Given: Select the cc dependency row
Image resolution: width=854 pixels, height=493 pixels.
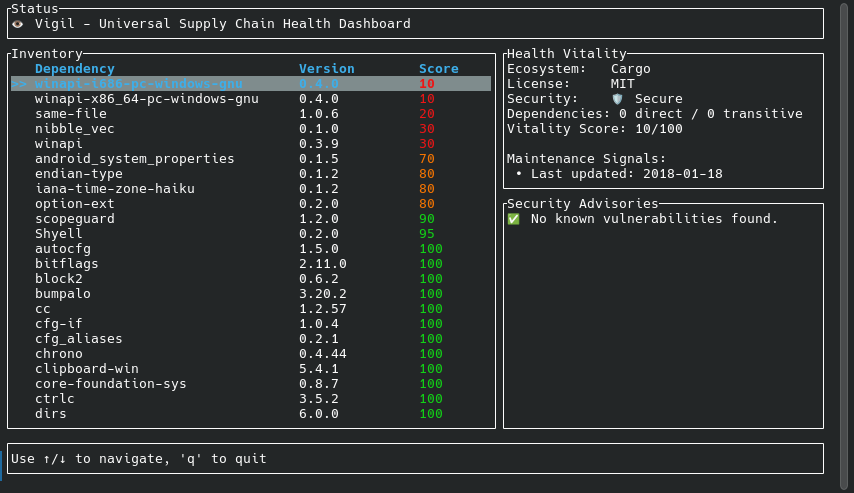Looking at the screenshot, I should coord(251,309).
